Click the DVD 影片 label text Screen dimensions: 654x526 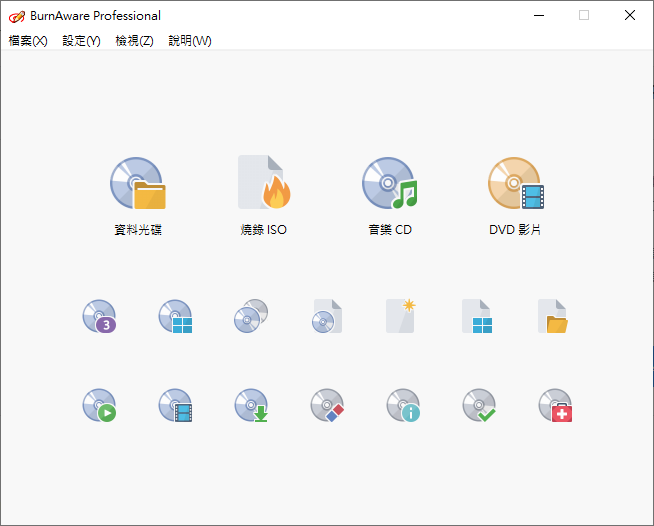tap(515, 229)
